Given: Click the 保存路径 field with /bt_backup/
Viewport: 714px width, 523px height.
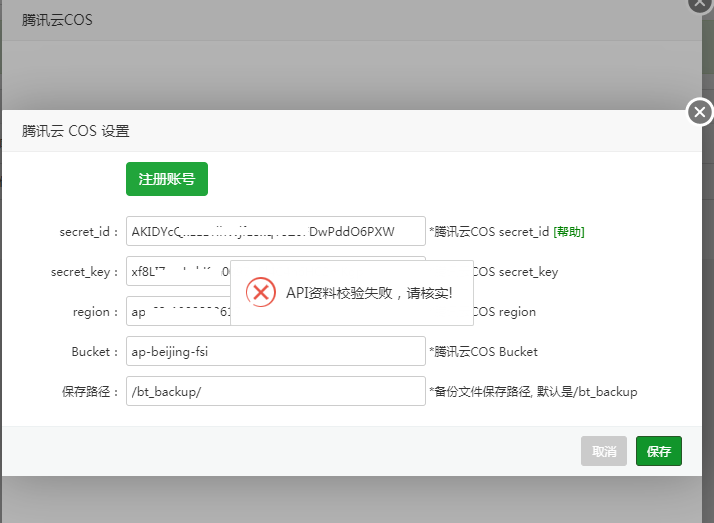Looking at the screenshot, I should click(x=275, y=391).
